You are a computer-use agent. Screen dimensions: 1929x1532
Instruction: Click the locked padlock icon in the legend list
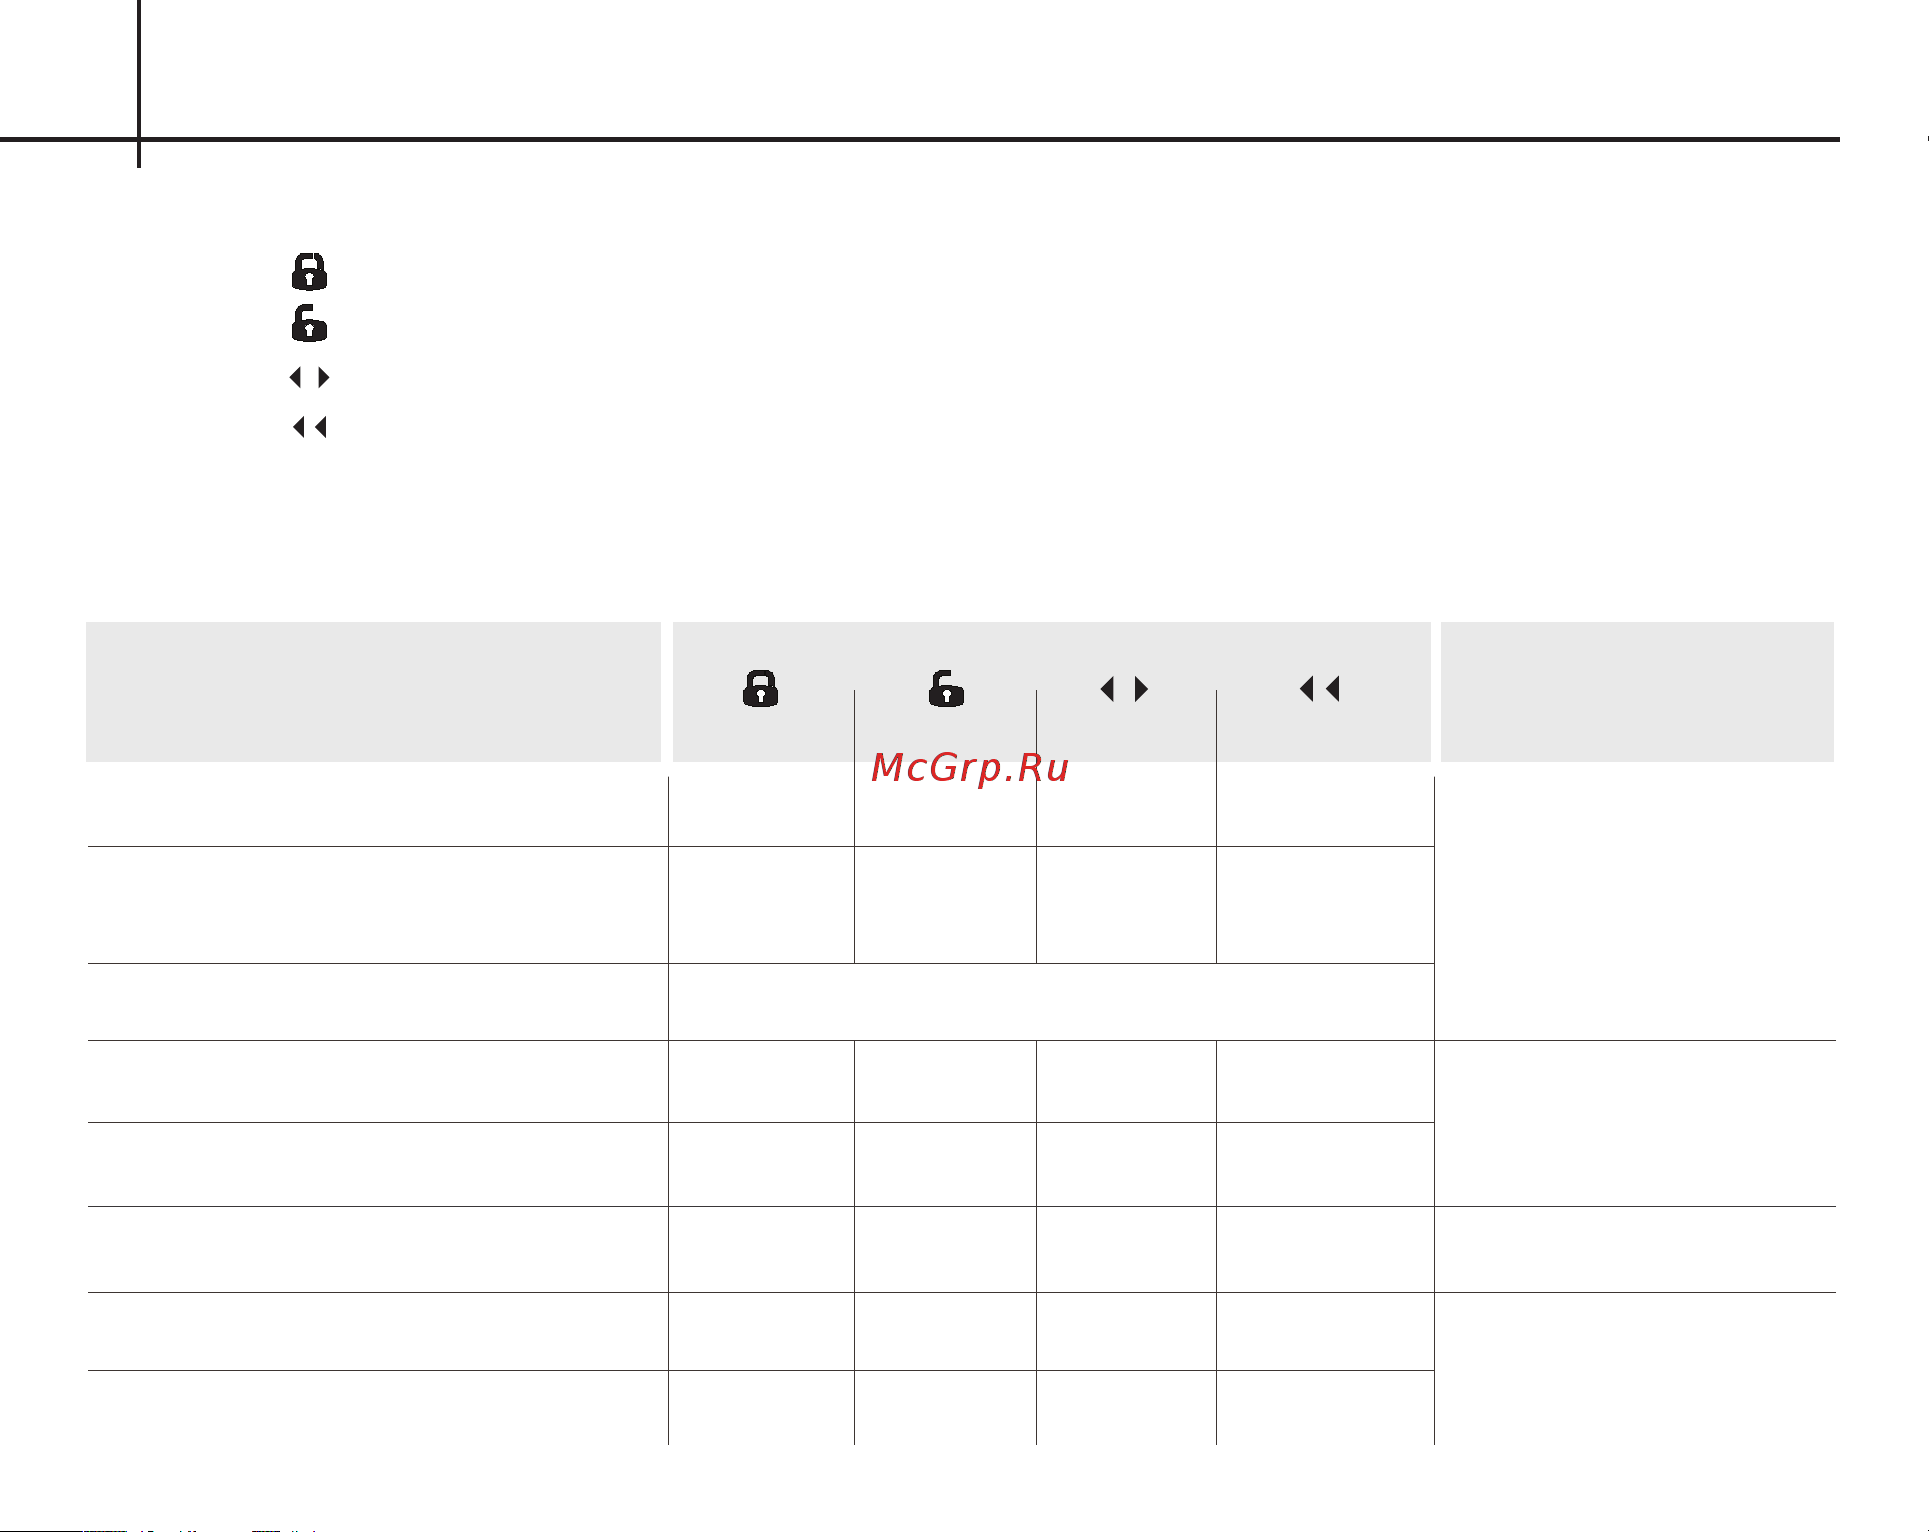[309, 271]
